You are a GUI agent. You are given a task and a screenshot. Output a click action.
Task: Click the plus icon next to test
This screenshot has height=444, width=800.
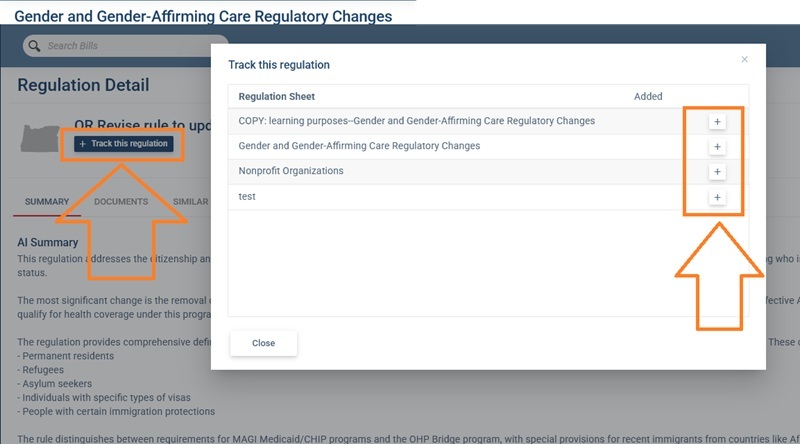coord(717,197)
